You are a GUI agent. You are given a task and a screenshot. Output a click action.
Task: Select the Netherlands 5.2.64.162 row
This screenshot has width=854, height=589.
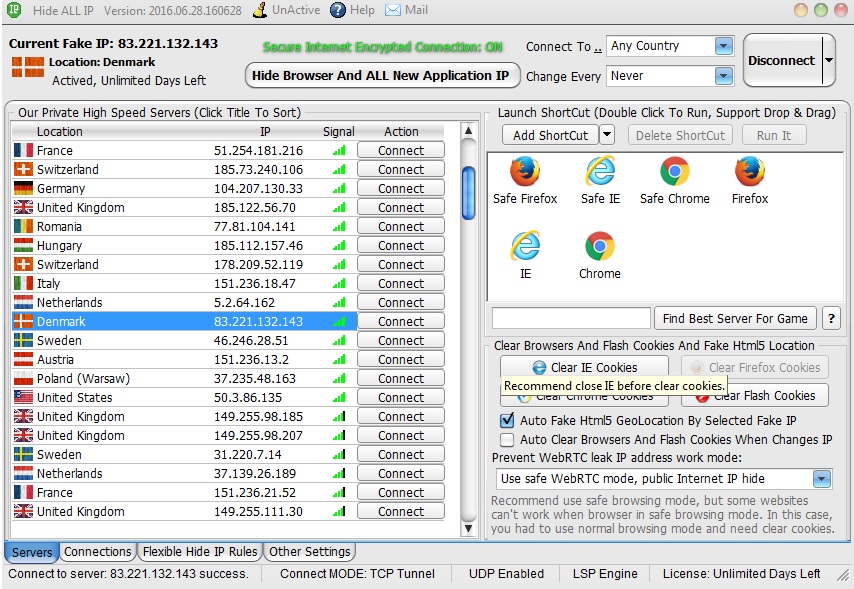[184, 302]
